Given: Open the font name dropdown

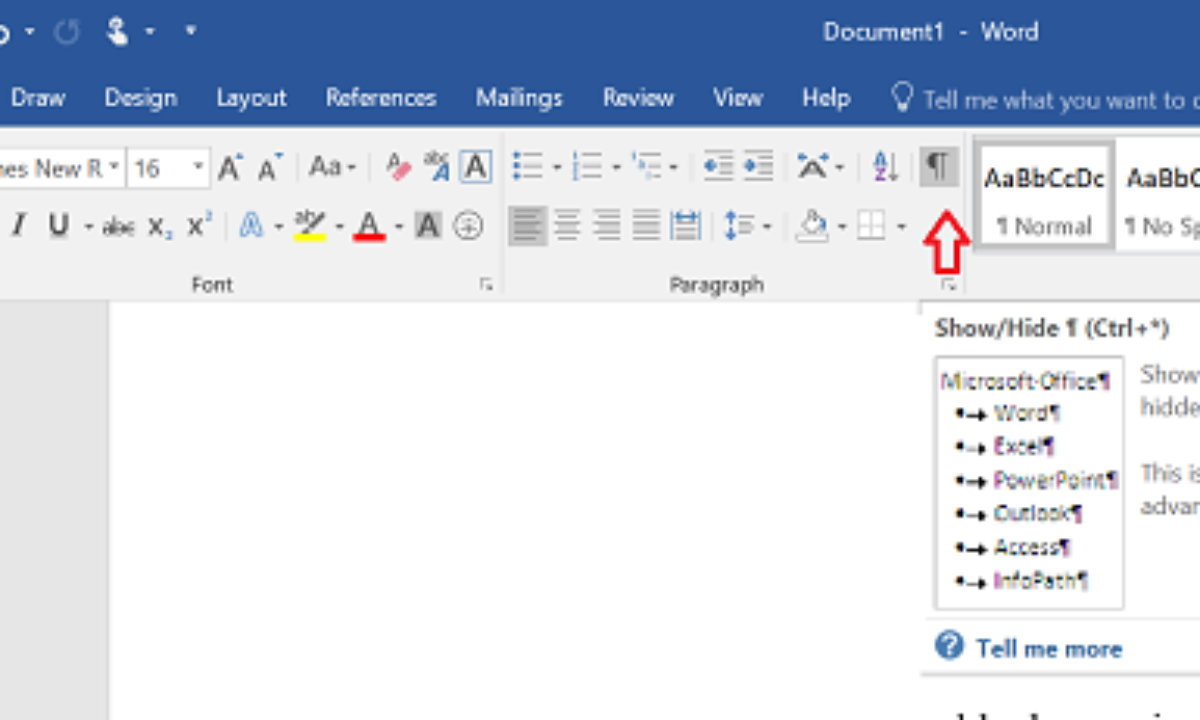Looking at the screenshot, I should click(x=114, y=168).
